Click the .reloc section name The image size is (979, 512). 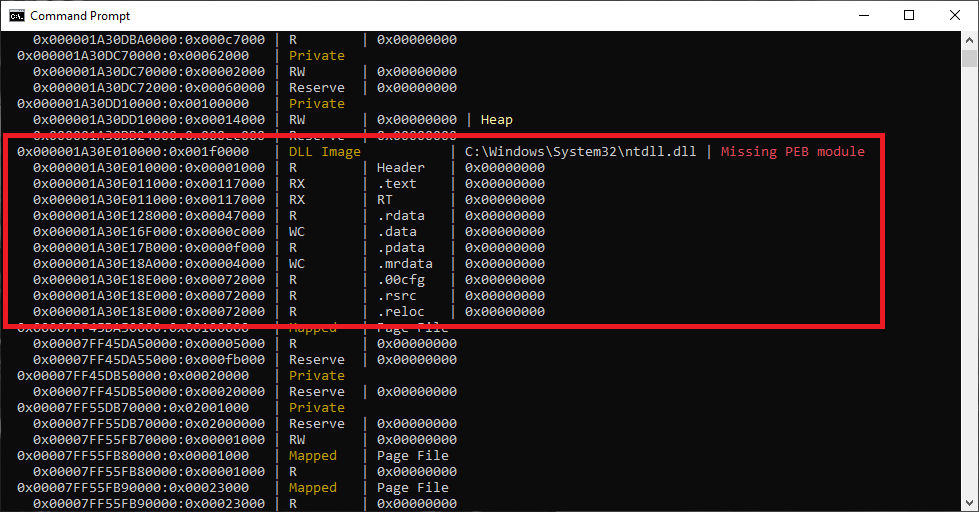[400, 312]
